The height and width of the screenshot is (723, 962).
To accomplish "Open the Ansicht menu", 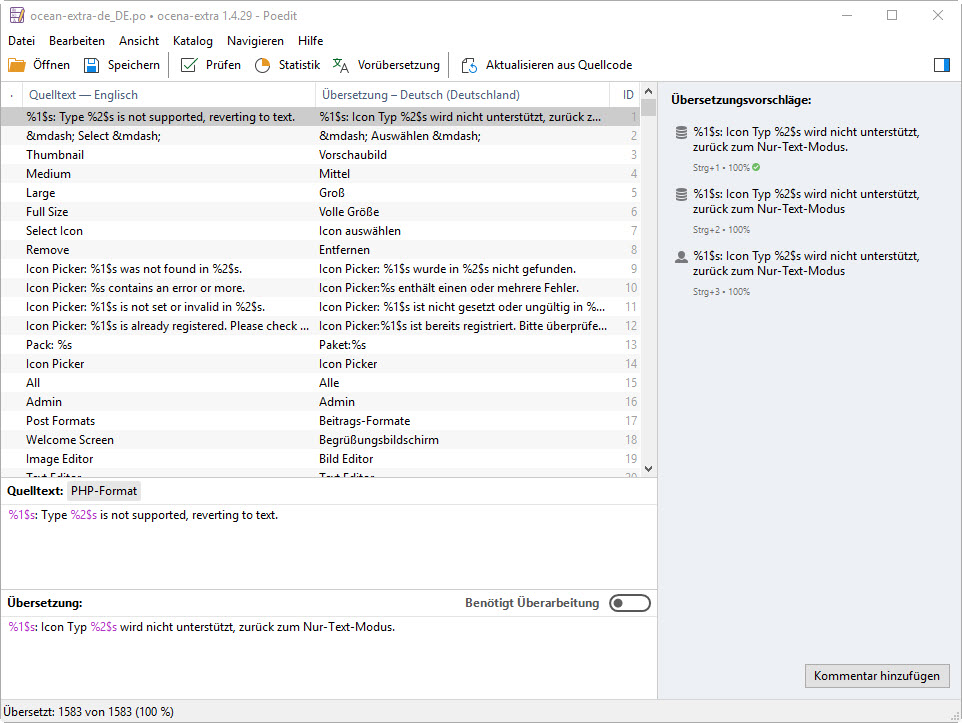I will tap(139, 41).
